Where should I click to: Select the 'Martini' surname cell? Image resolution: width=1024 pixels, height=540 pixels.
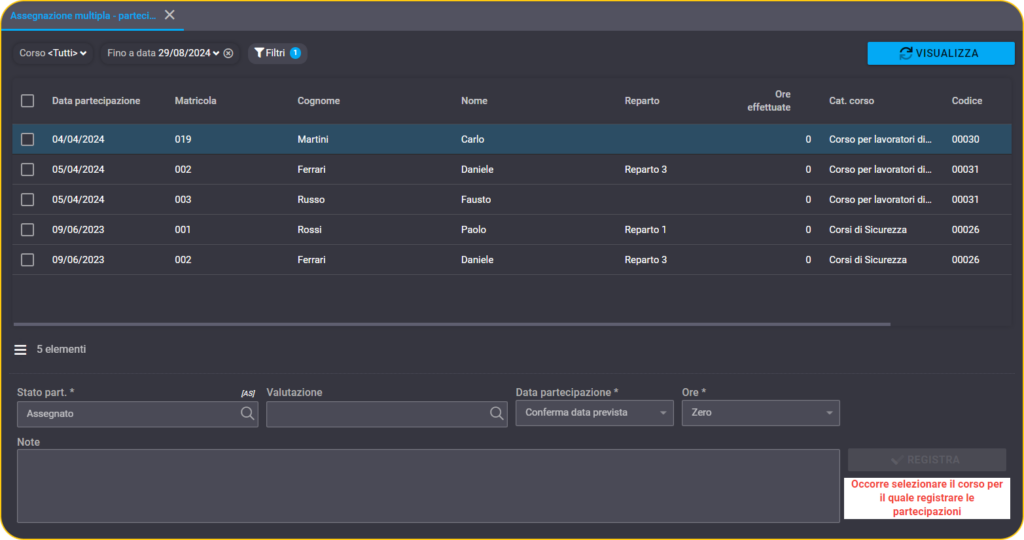[313, 139]
